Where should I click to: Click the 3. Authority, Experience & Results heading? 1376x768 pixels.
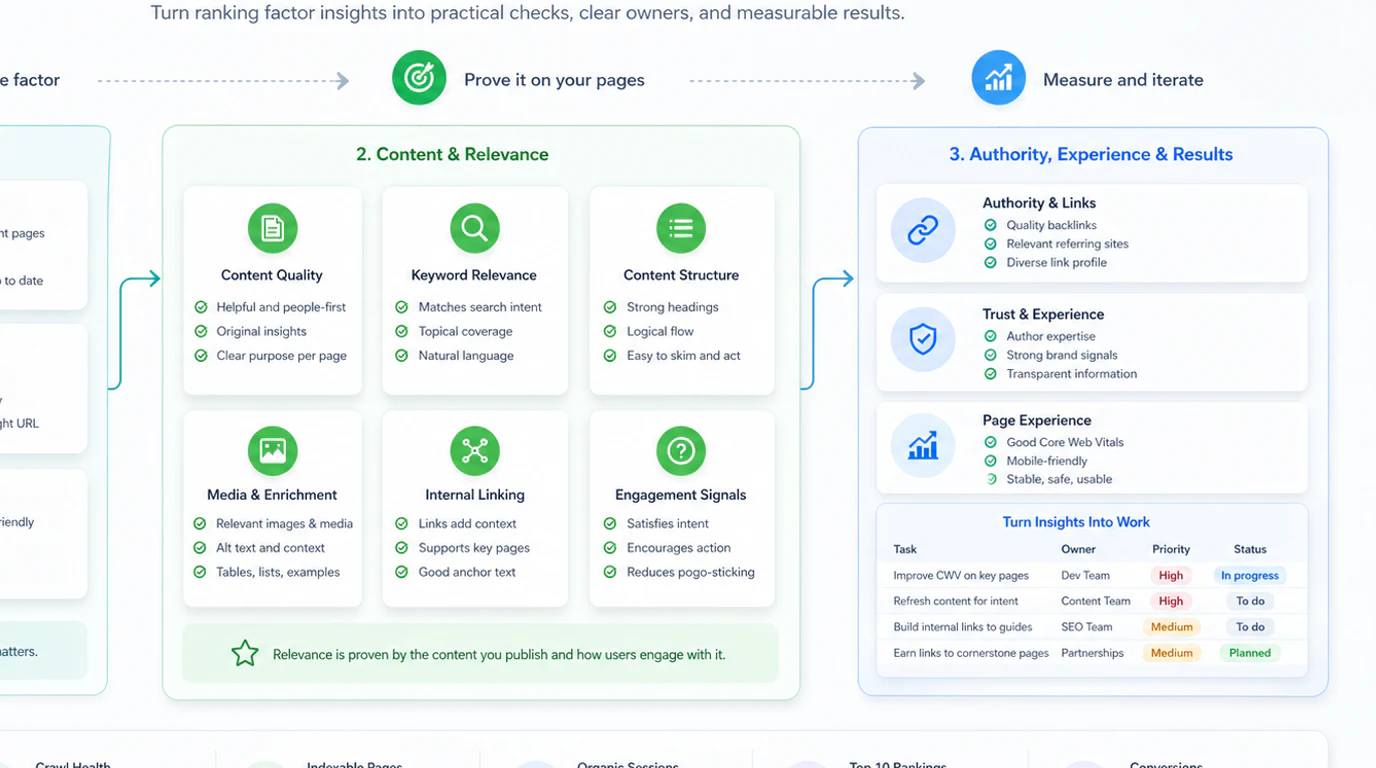pyautogui.click(x=1091, y=154)
